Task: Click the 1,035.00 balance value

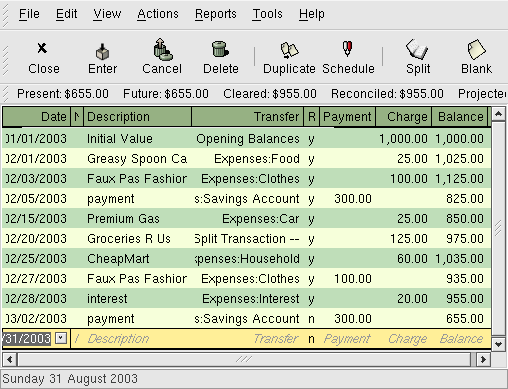Action: [x=459, y=259]
